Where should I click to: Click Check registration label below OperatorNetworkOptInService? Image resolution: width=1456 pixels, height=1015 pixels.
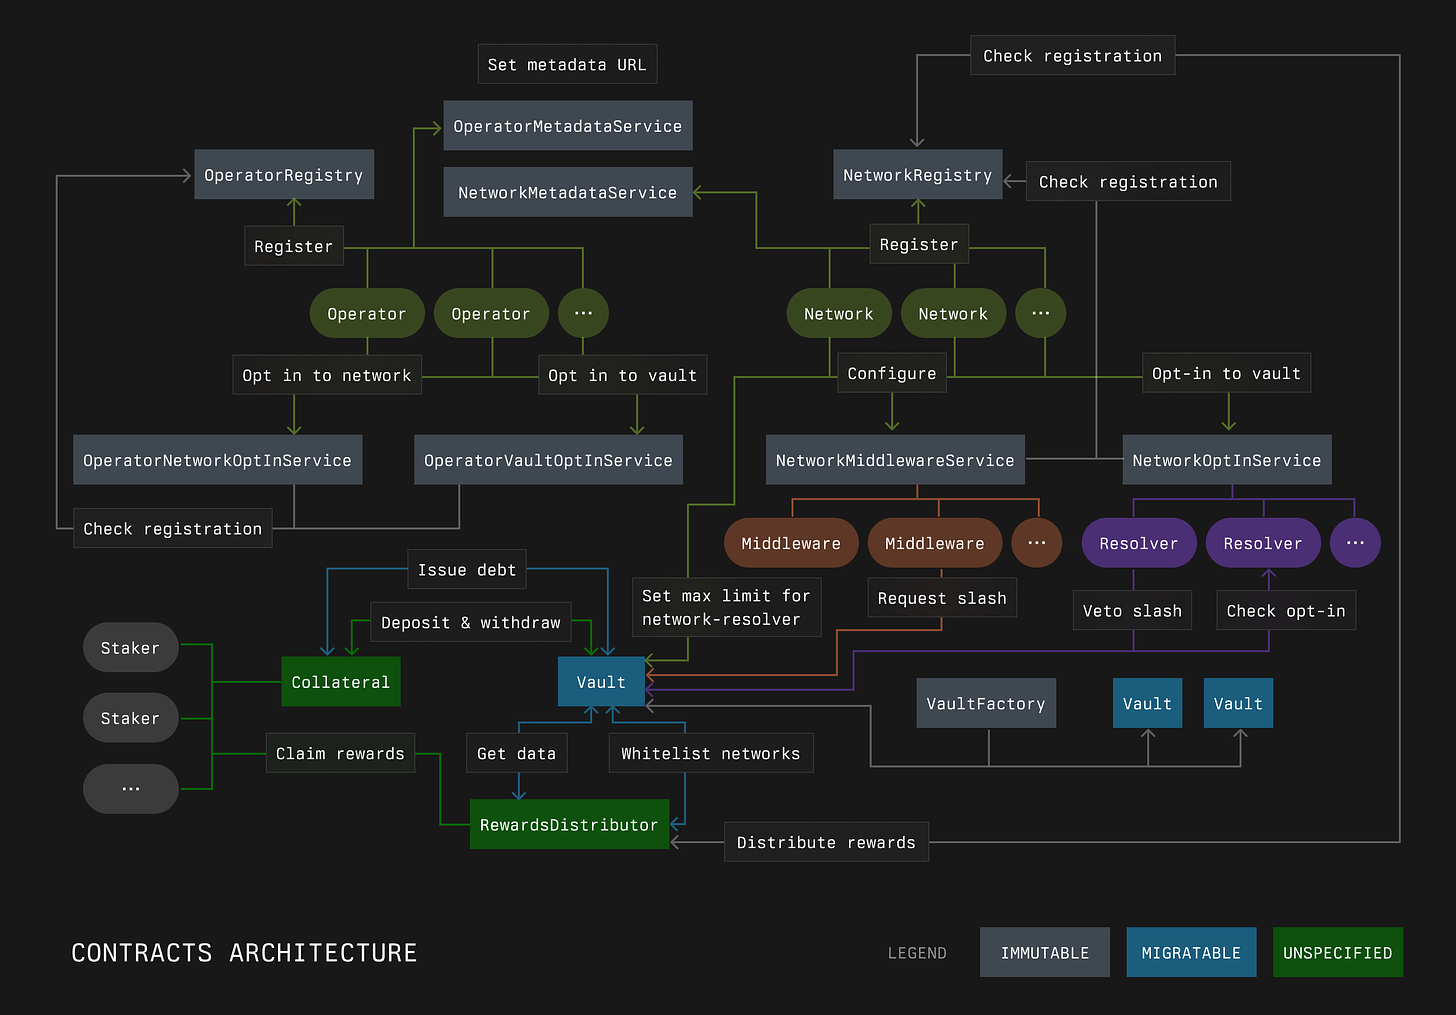tap(173, 528)
